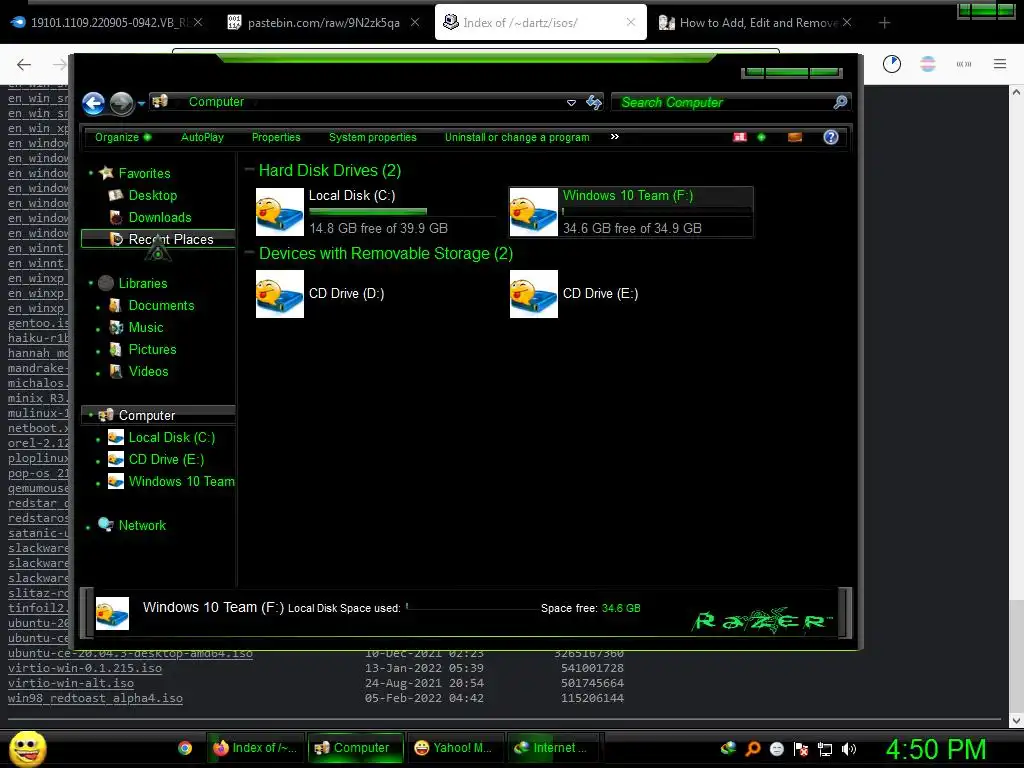
Task: Click the circular clock icon in browser toolbar
Action: (x=892, y=64)
